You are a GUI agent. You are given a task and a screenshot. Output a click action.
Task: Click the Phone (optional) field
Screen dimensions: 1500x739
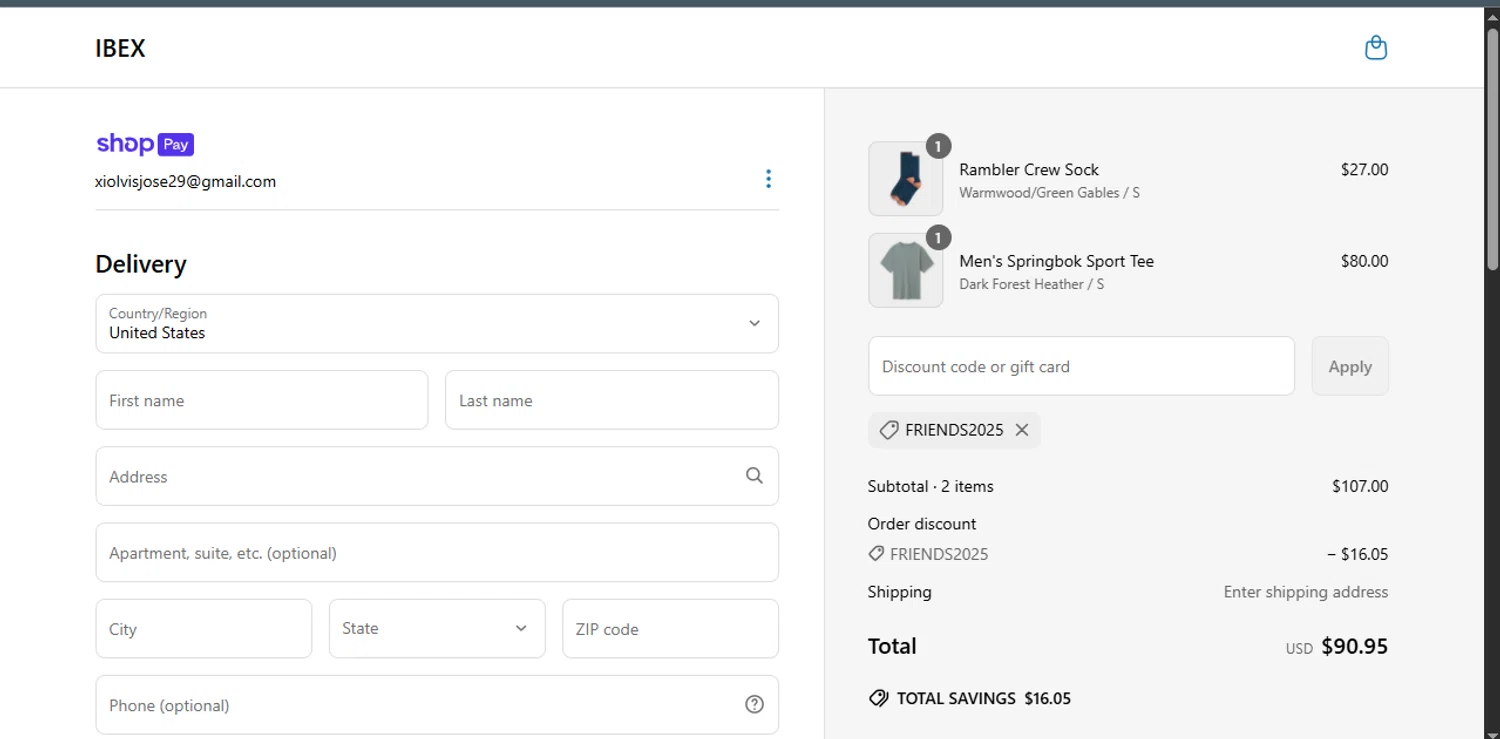point(437,705)
